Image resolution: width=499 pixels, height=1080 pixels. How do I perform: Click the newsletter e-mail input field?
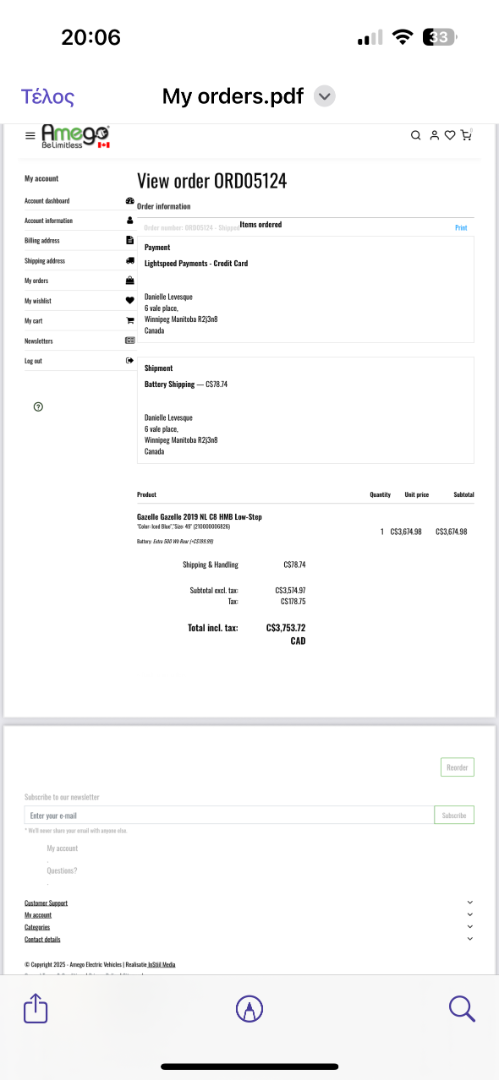click(230, 815)
